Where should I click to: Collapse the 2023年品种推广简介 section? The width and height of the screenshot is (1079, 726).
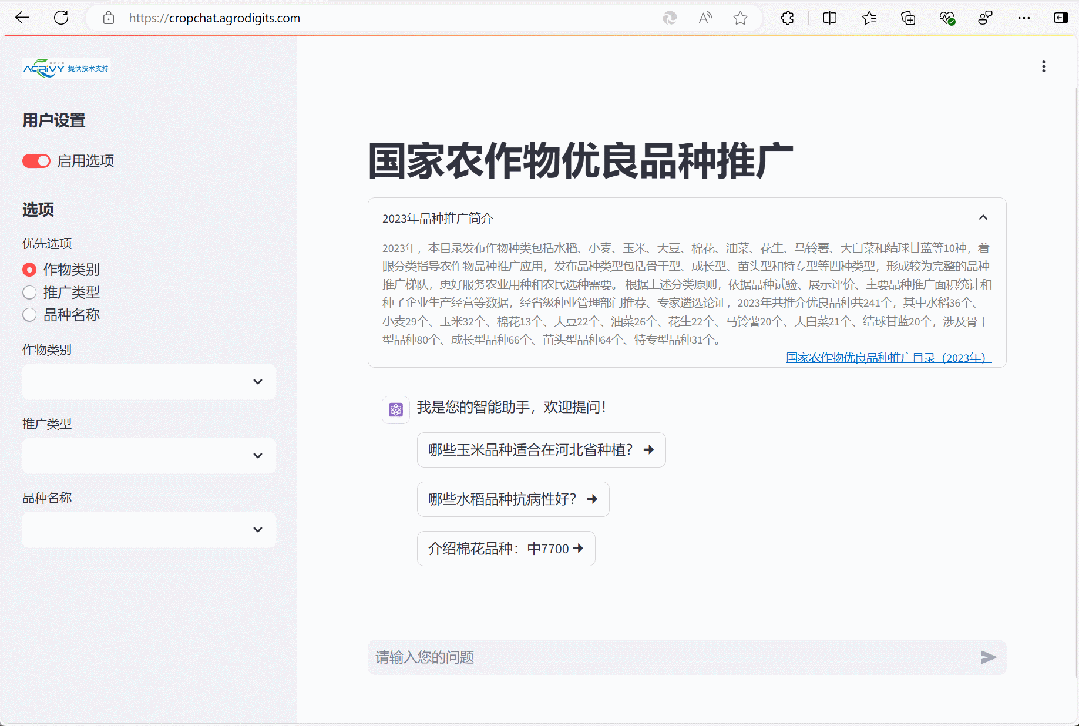[982, 218]
